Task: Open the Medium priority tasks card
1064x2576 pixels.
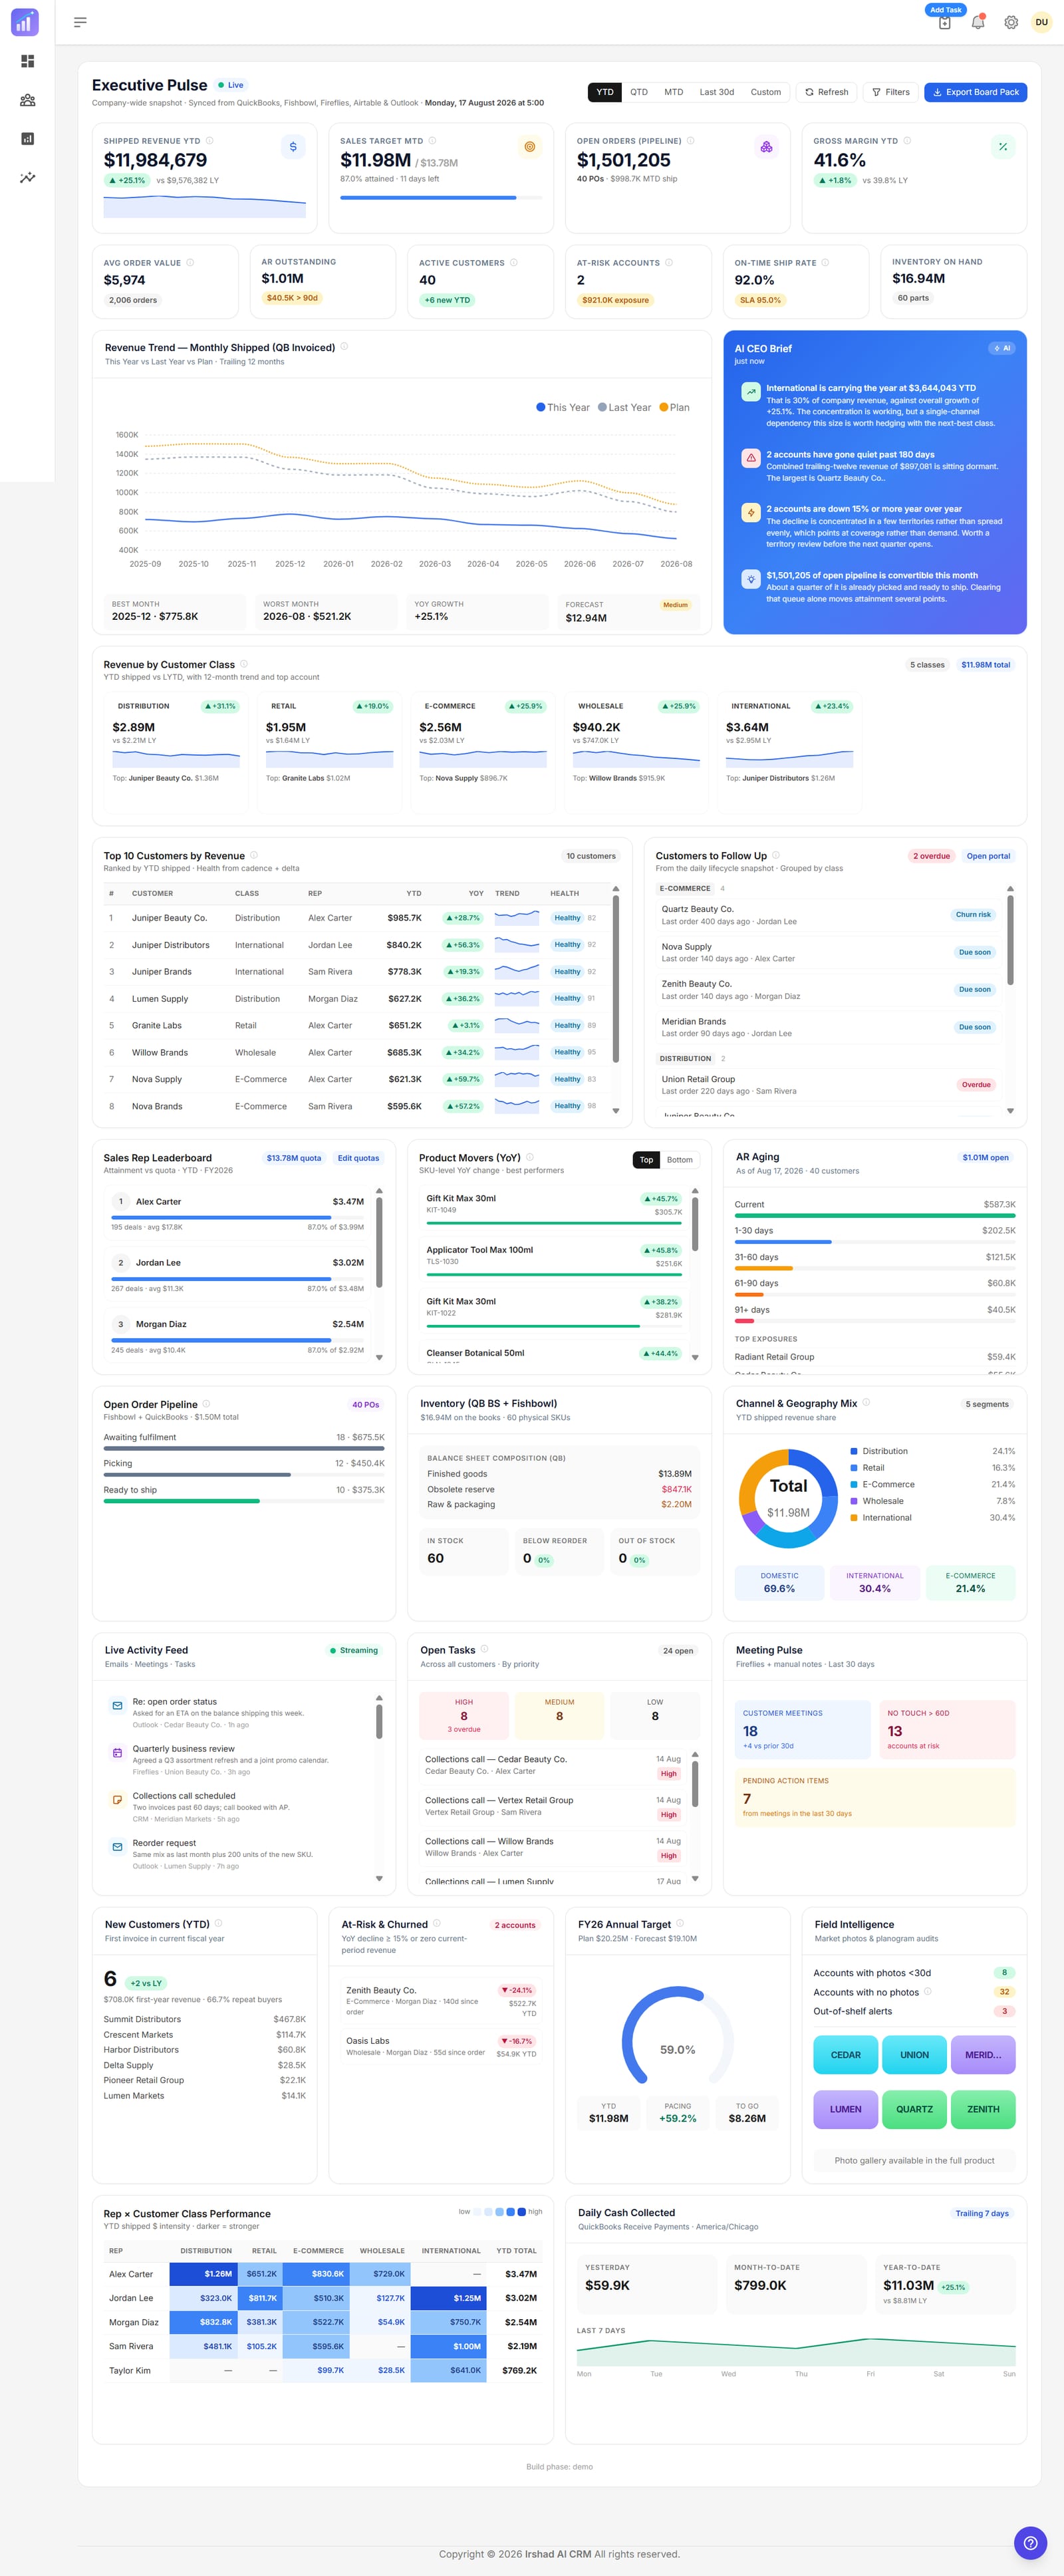Action: point(559,1716)
